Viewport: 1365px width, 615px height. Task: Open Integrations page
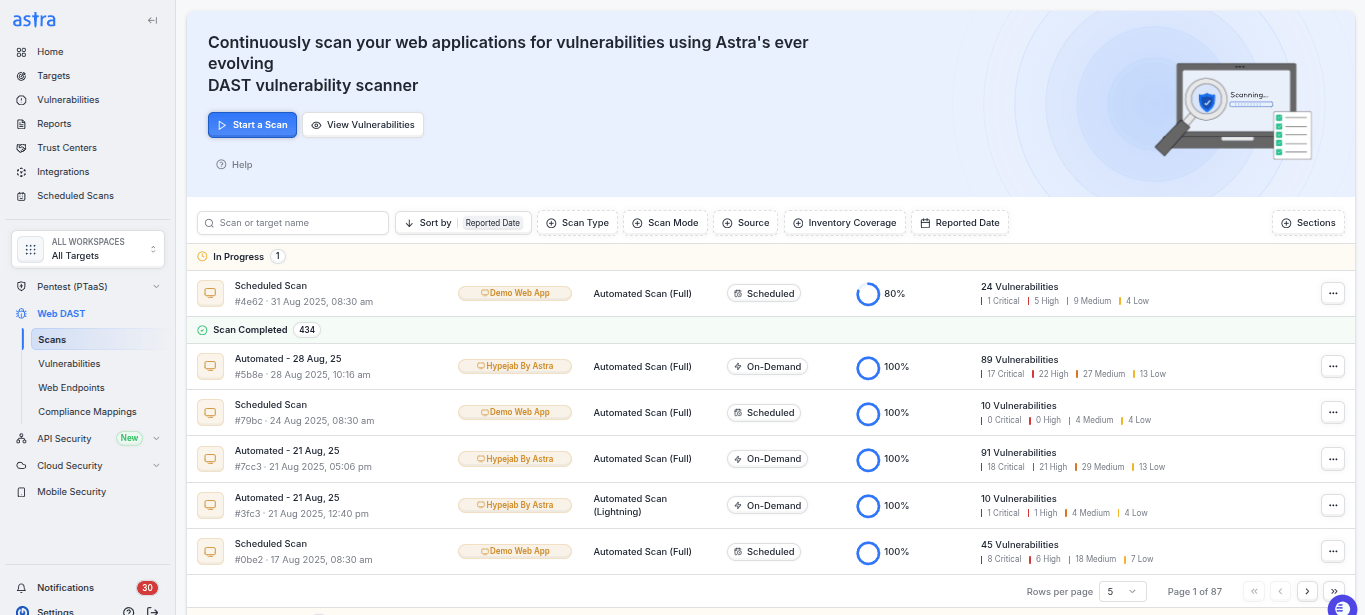click(63, 172)
